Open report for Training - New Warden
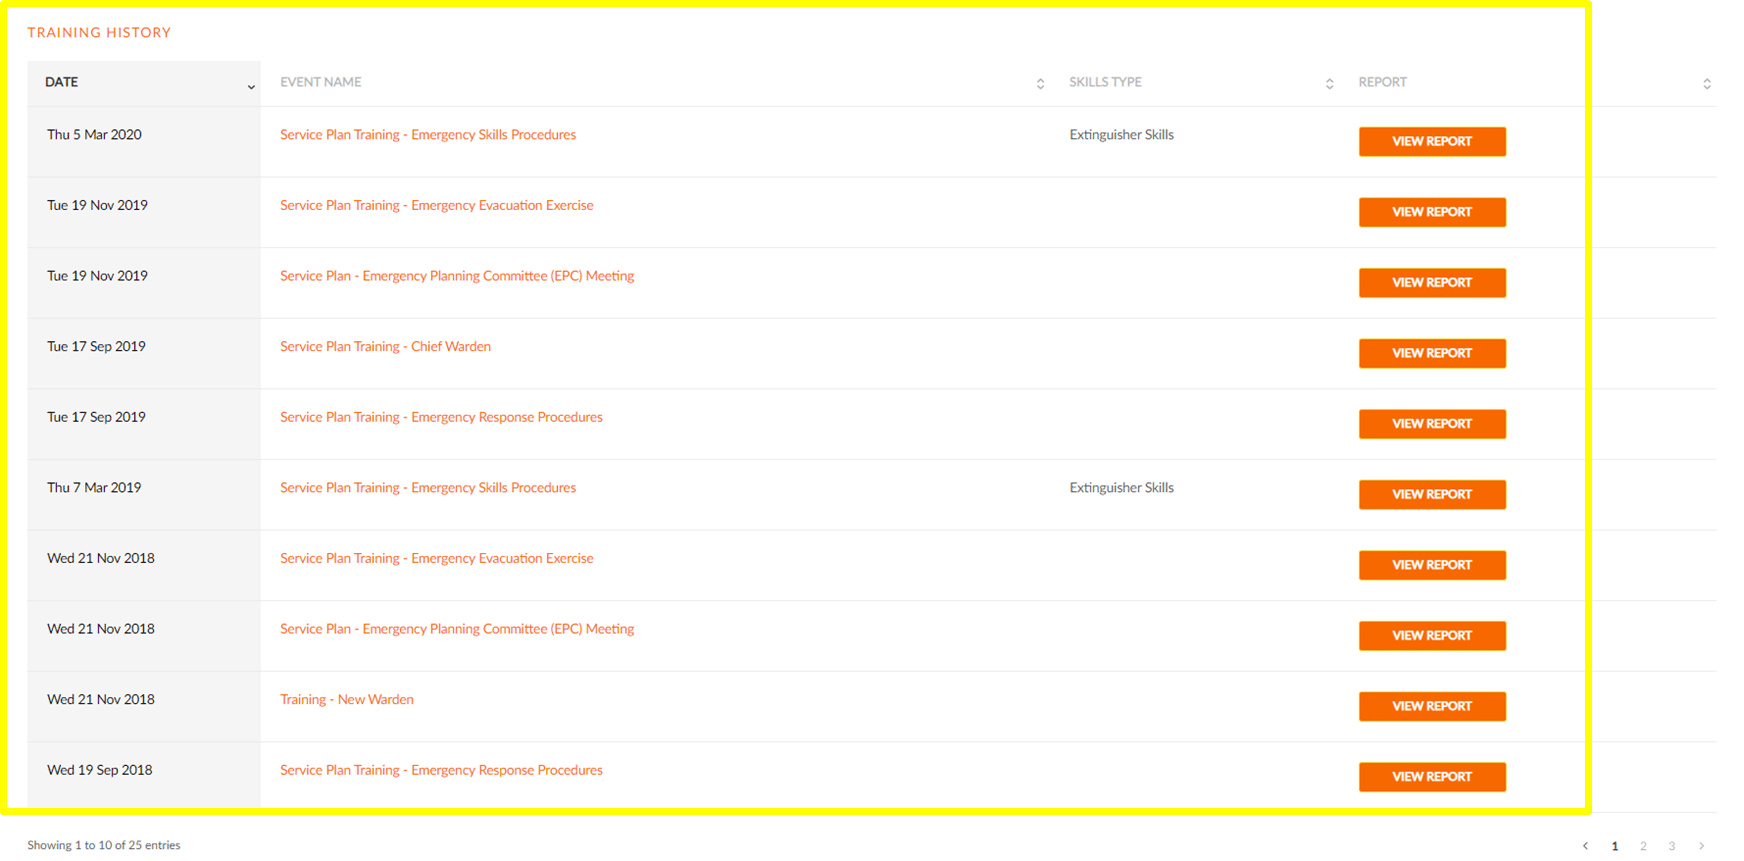Screen dimensions: 1744x861 [1431, 706]
